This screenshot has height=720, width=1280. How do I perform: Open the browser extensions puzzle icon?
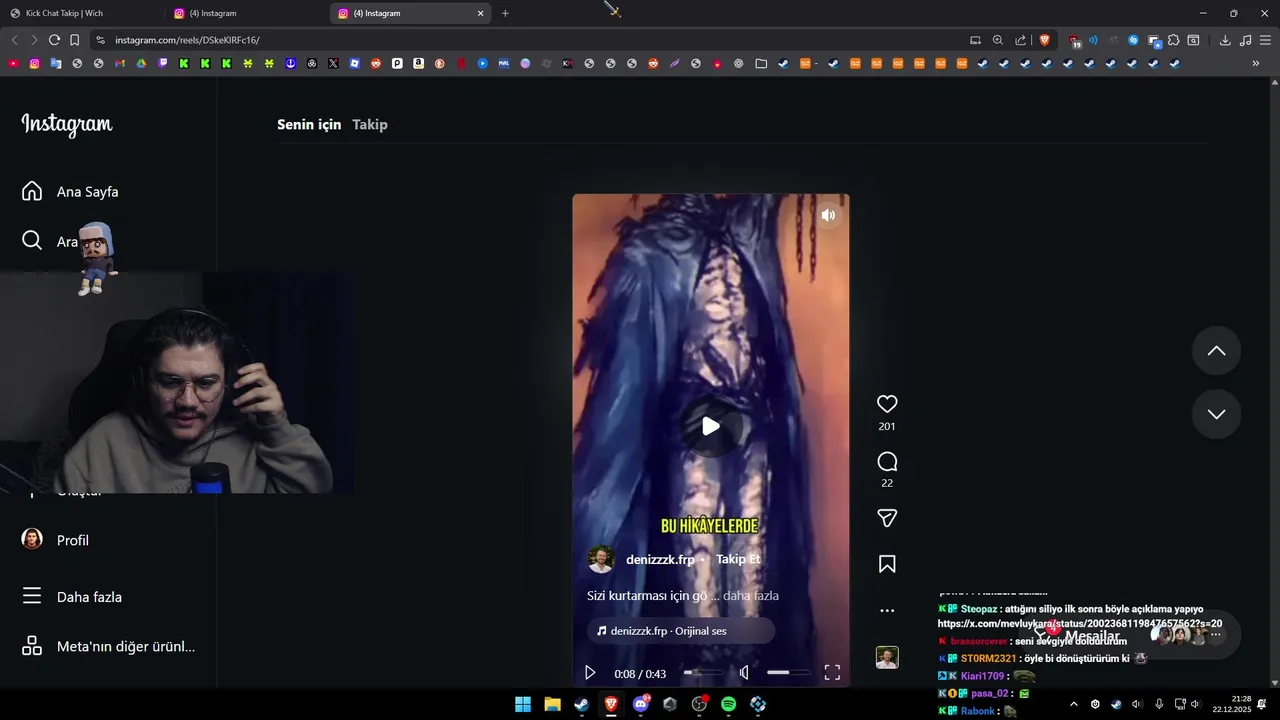[1174, 40]
